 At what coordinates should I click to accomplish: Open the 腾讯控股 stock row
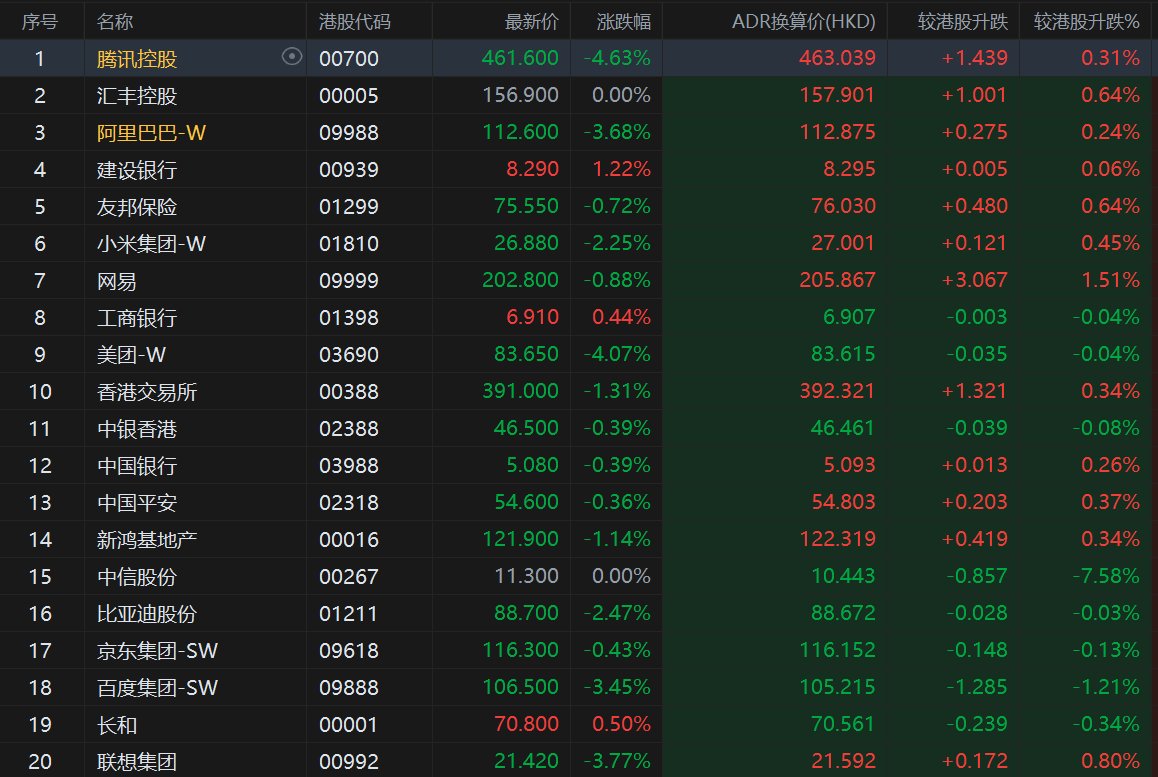[579, 58]
